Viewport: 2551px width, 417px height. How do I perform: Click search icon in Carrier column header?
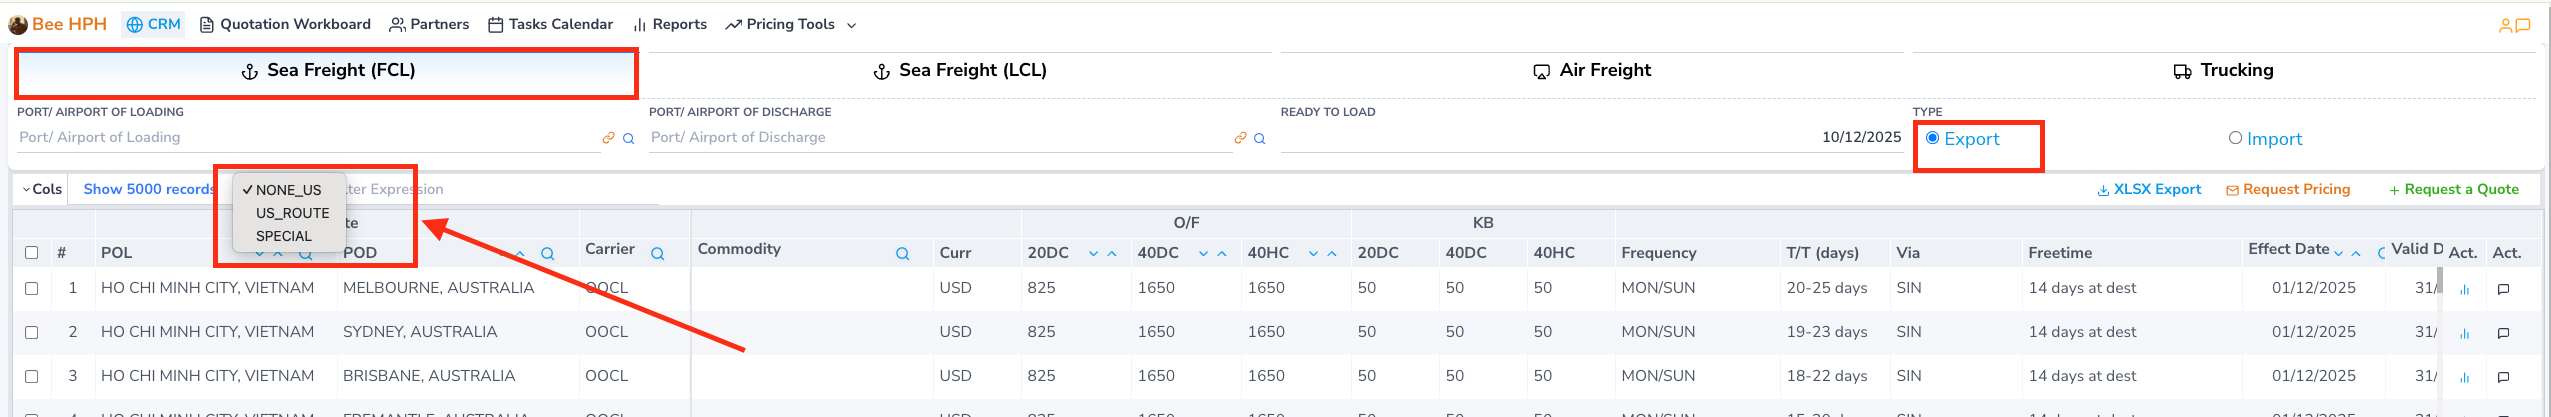pos(658,254)
